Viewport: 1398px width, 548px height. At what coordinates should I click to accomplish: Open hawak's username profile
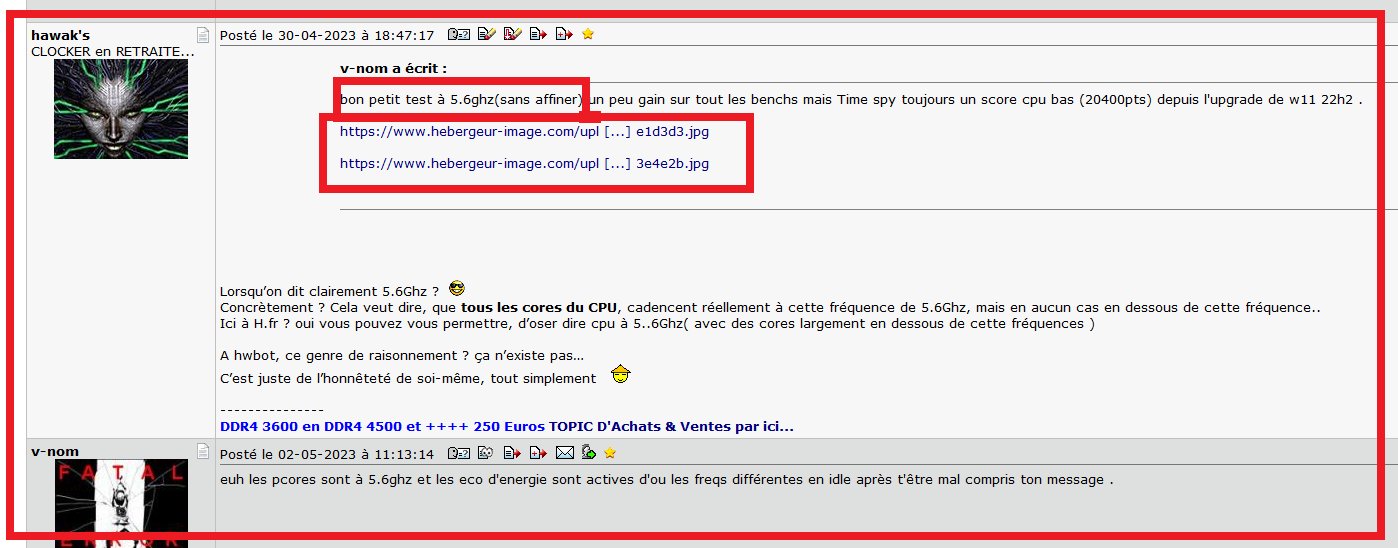60,35
